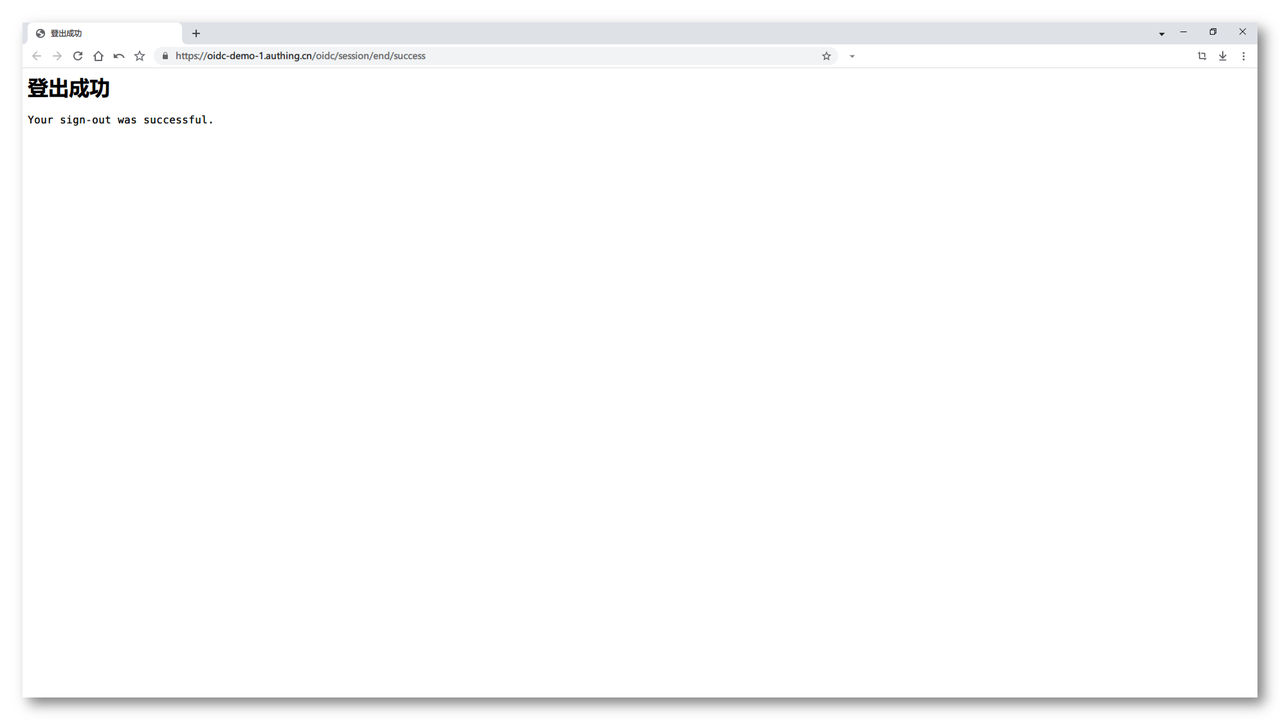Minimize the browser window
Viewport: 1280px width, 720px height.
pyautogui.click(x=1183, y=32)
